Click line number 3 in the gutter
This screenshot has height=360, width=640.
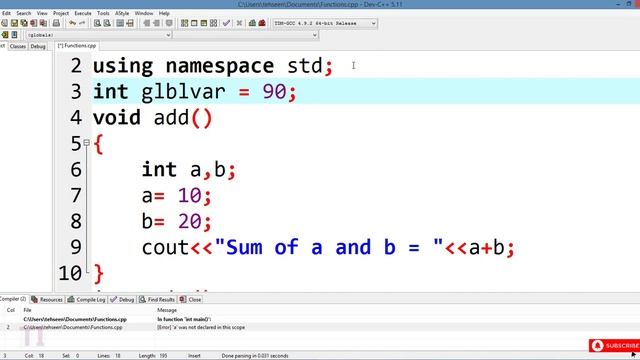pyautogui.click(x=76, y=91)
